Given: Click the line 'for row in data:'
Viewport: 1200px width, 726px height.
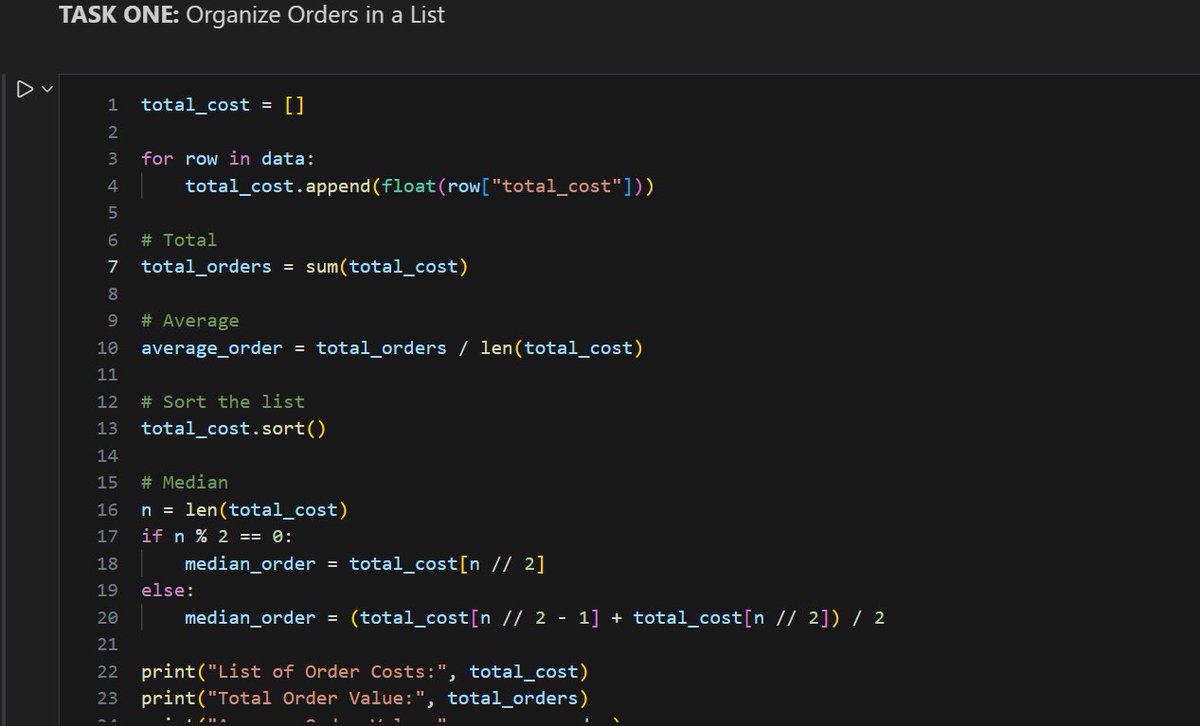Looking at the screenshot, I should pos(229,159).
